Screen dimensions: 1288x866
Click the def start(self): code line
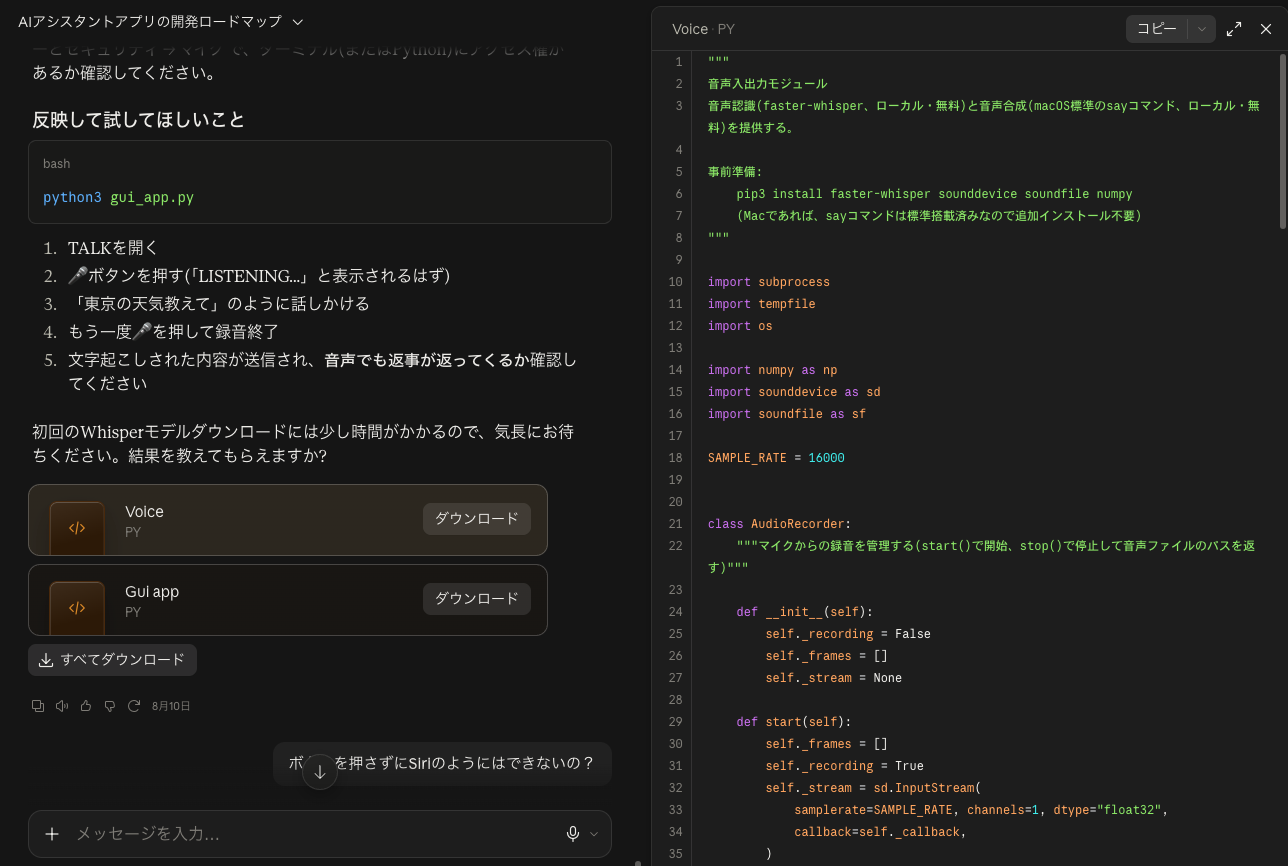(x=794, y=722)
